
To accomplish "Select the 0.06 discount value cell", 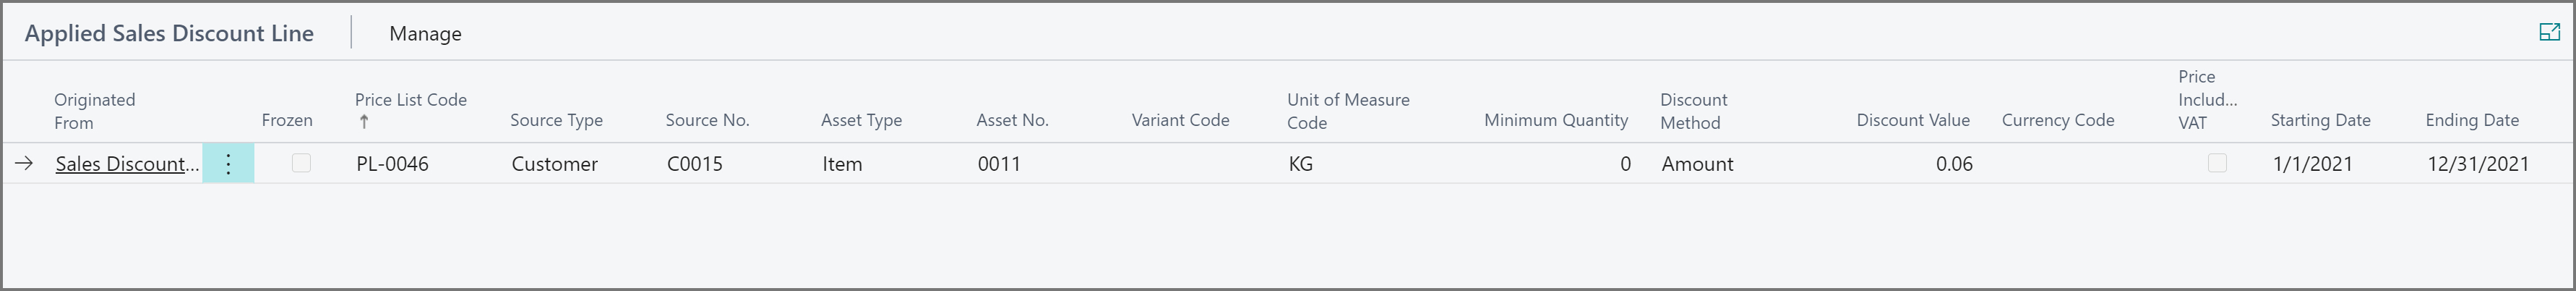I will click(x=1953, y=164).
